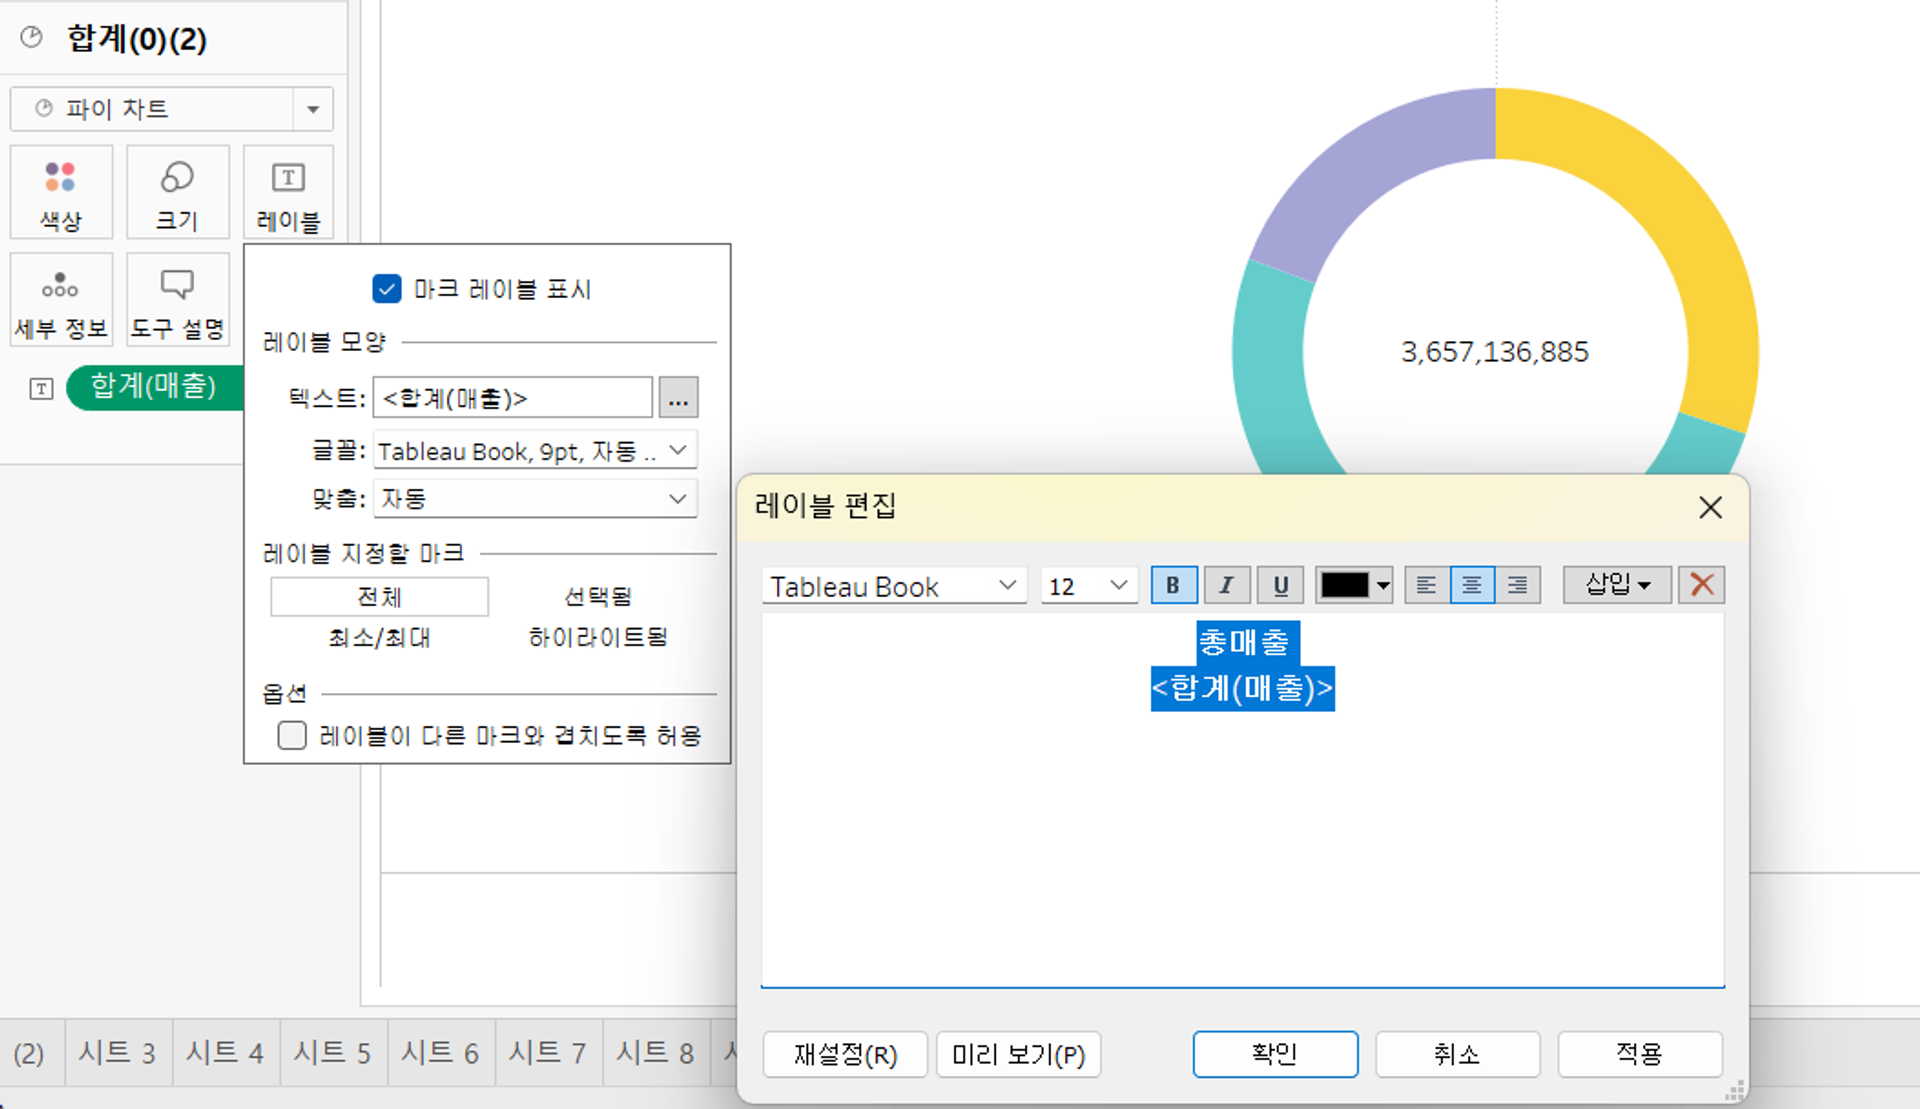Image resolution: width=1920 pixels, height=1109 pixels.
Task: Click the 3,657,136,885 center label
Action: 1495,352
